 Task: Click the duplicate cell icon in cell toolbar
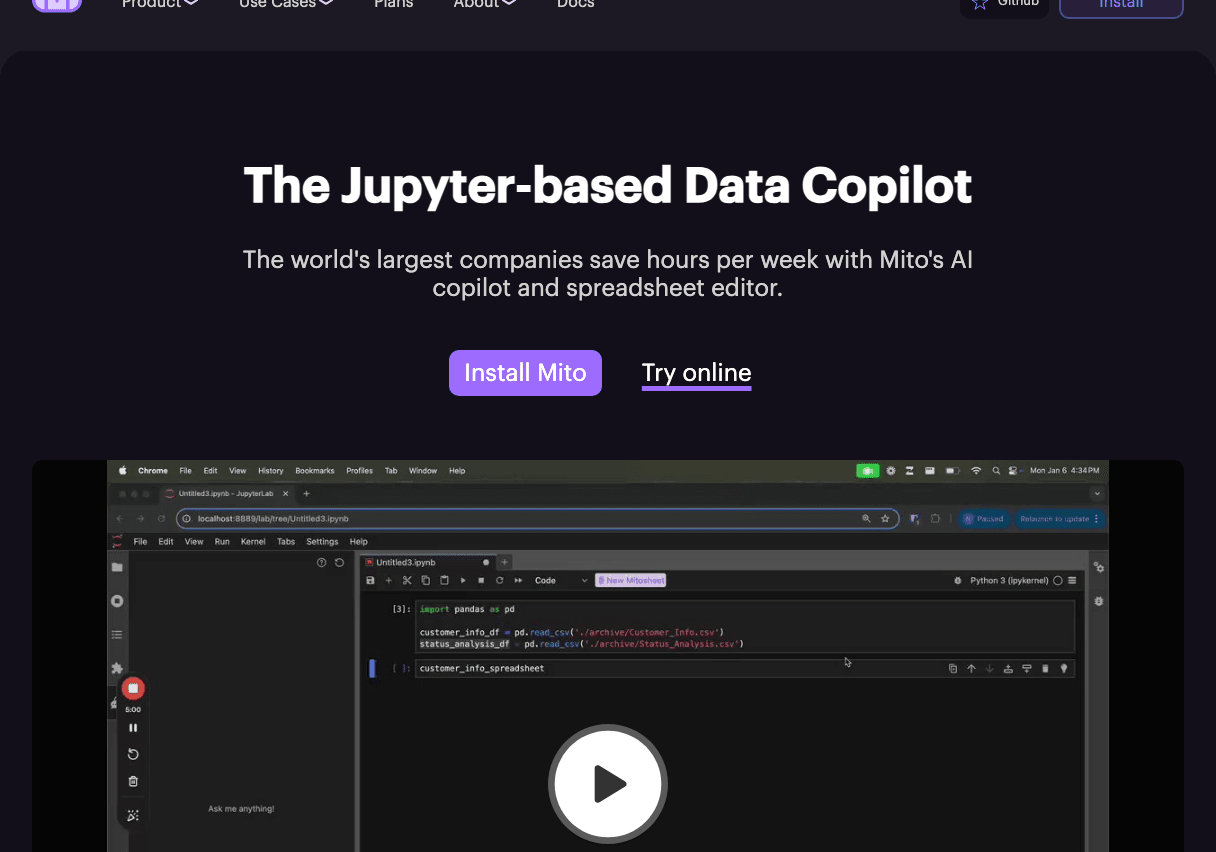(x=953, y=668)
